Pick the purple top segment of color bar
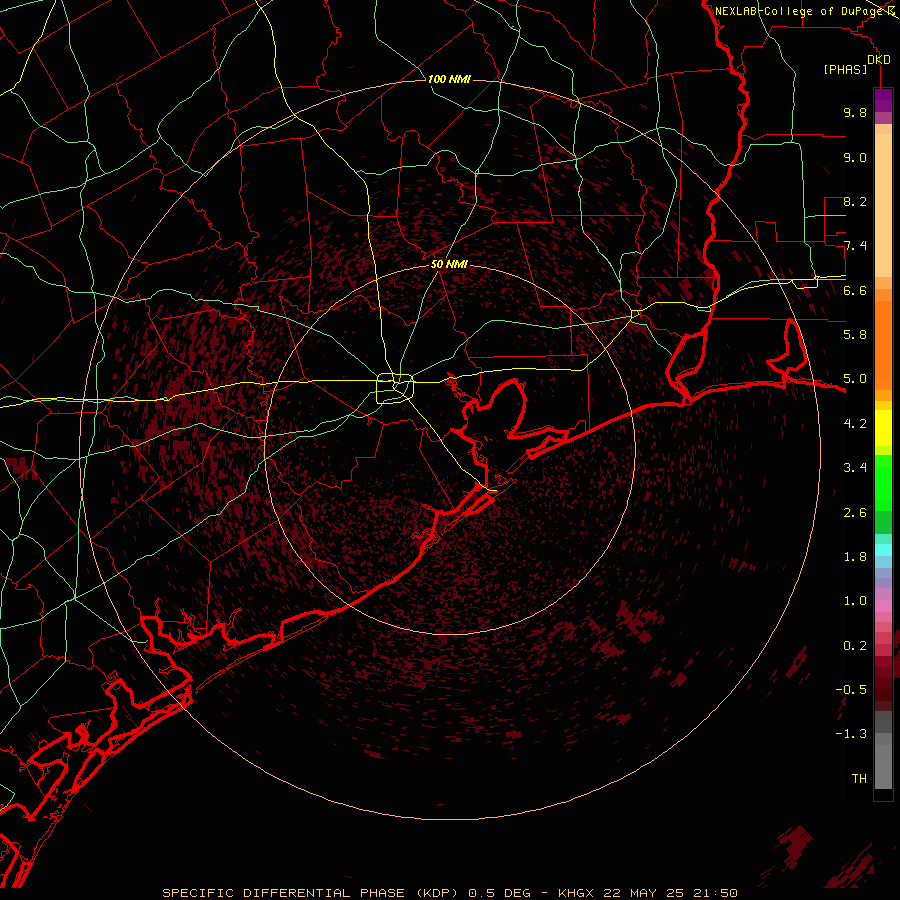Image resolution: width=900 pixels, height=900 pixels. pos(883,100)
